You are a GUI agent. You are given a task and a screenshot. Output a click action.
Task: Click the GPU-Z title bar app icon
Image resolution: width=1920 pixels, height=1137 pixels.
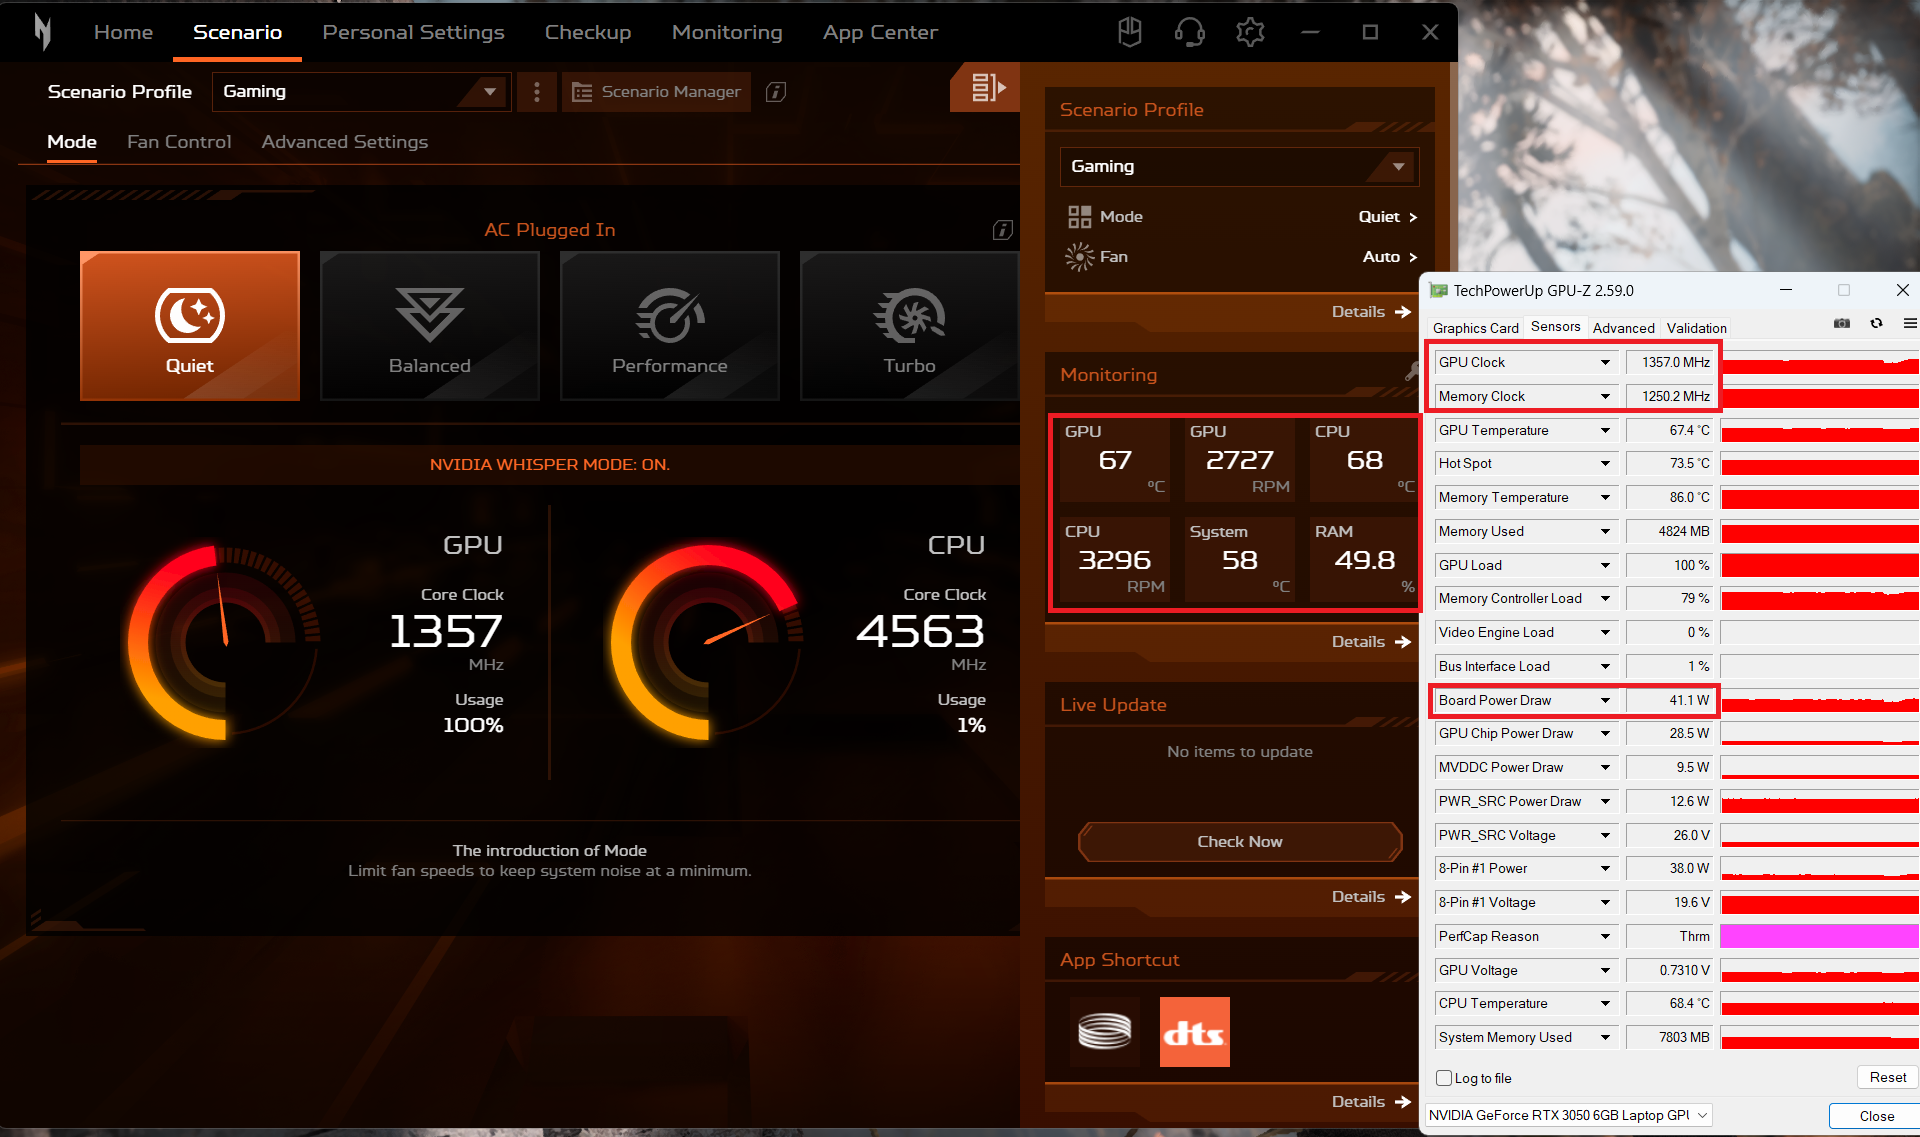[x=1439, y=291]
